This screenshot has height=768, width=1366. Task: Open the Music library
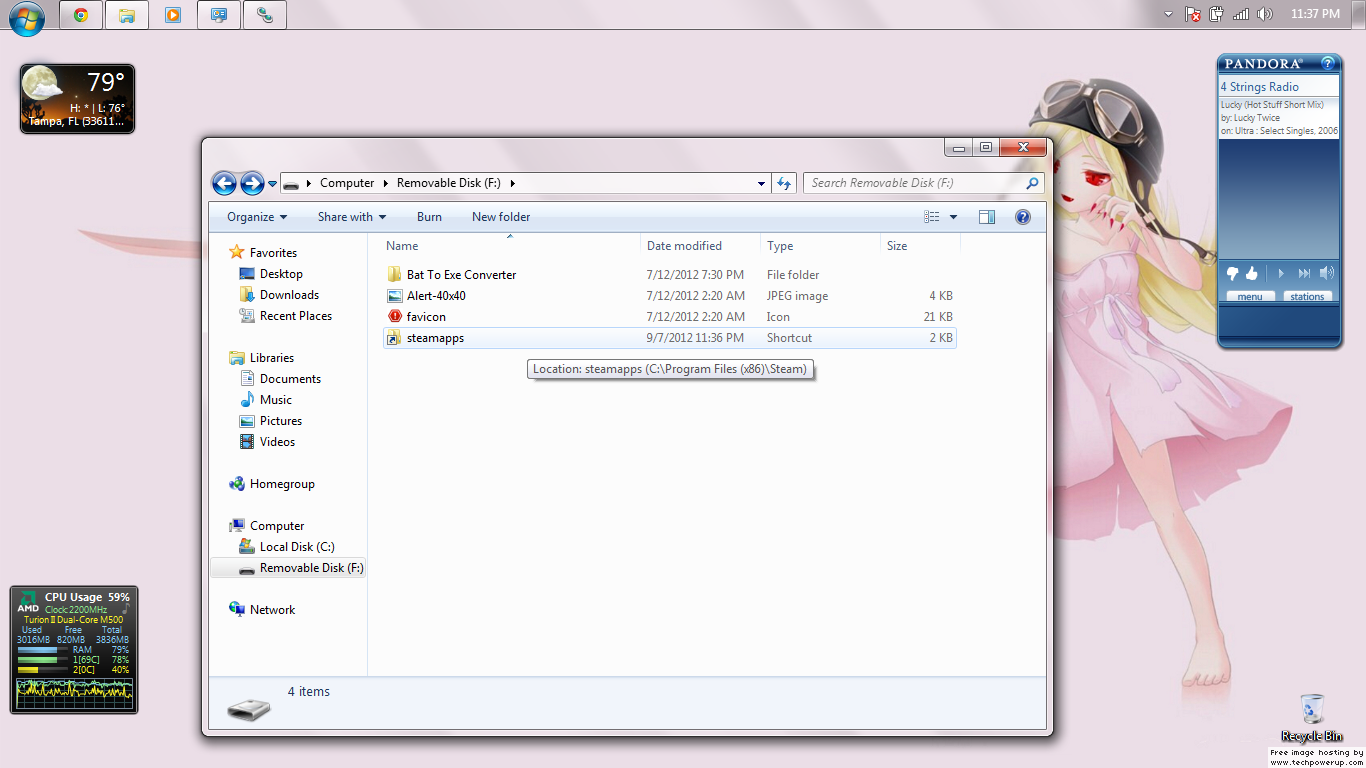pyautogui.click(x=276, y=400)
